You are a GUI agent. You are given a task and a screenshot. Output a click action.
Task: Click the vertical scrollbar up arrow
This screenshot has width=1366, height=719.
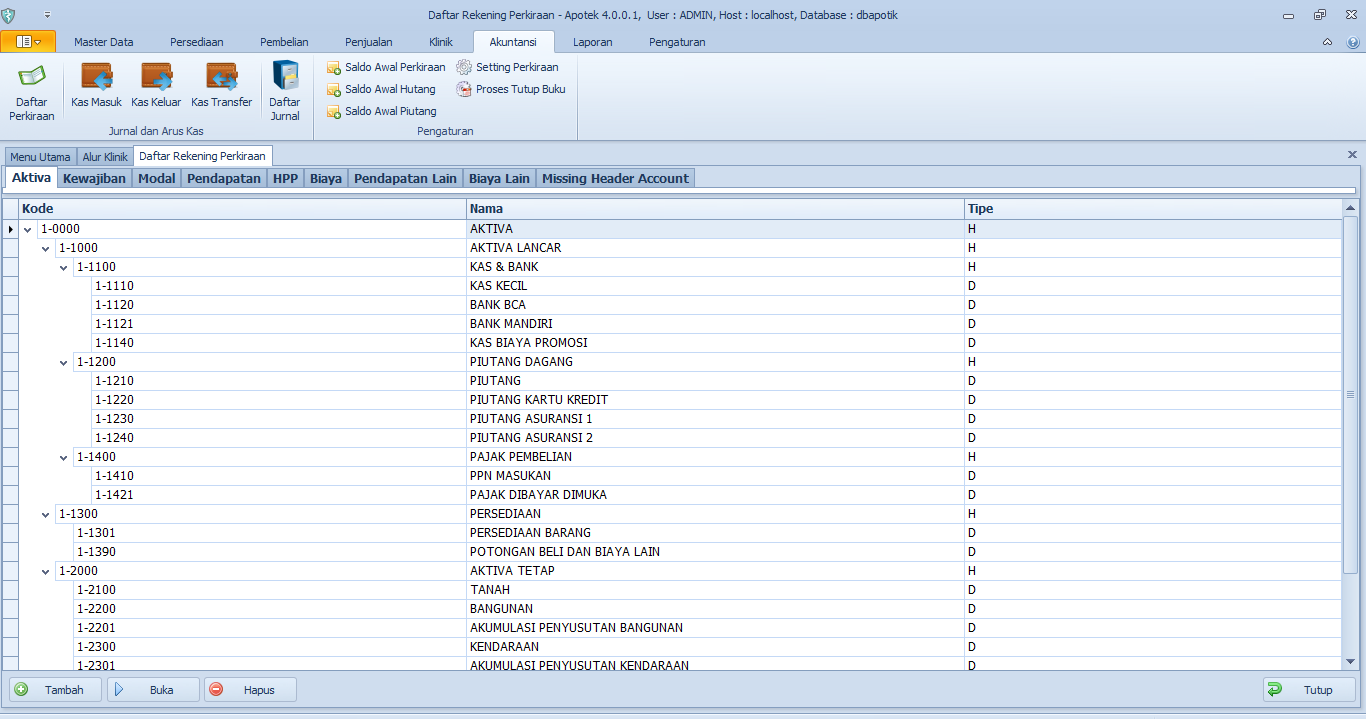click(x=1350, y=207)
